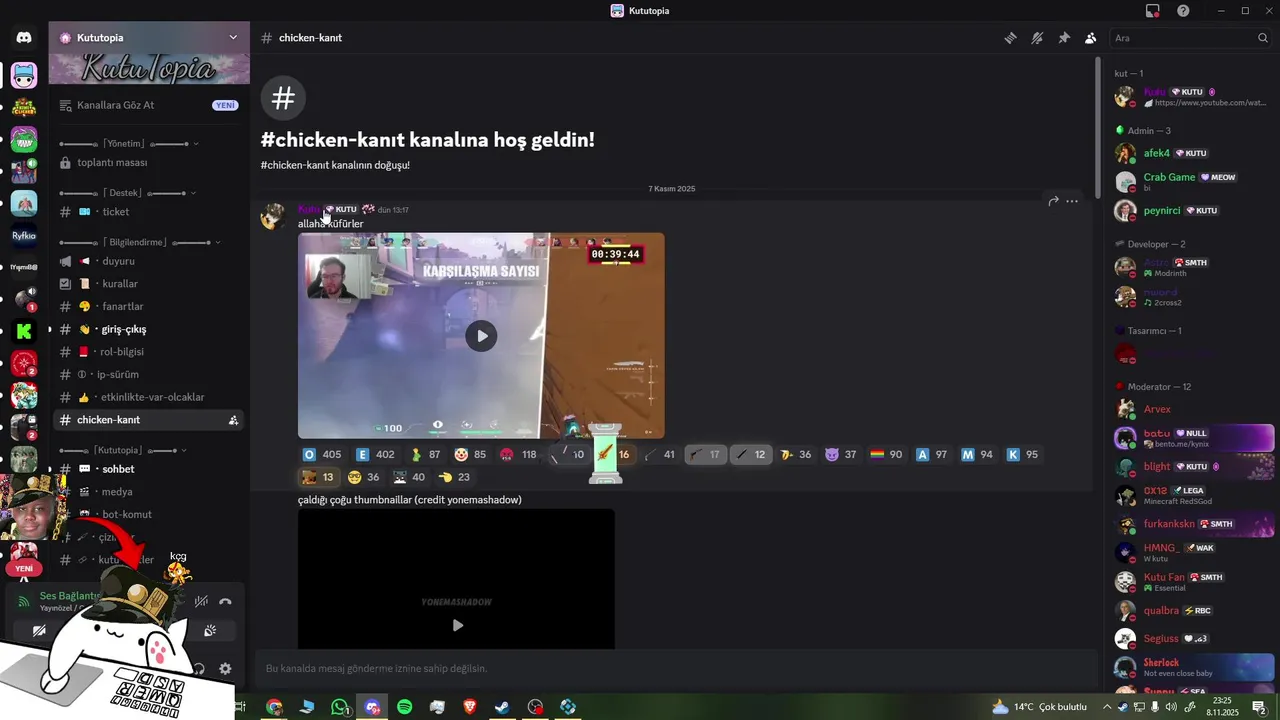Toggle channel notification mute bell icon
The width and height of the screenshot is (1280, 720).
pos(1037,38)
